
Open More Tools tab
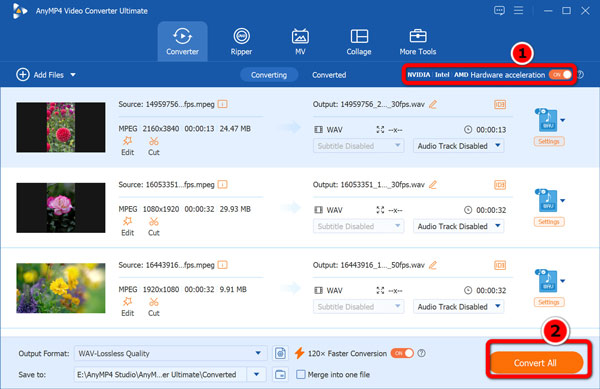point(418,41)
